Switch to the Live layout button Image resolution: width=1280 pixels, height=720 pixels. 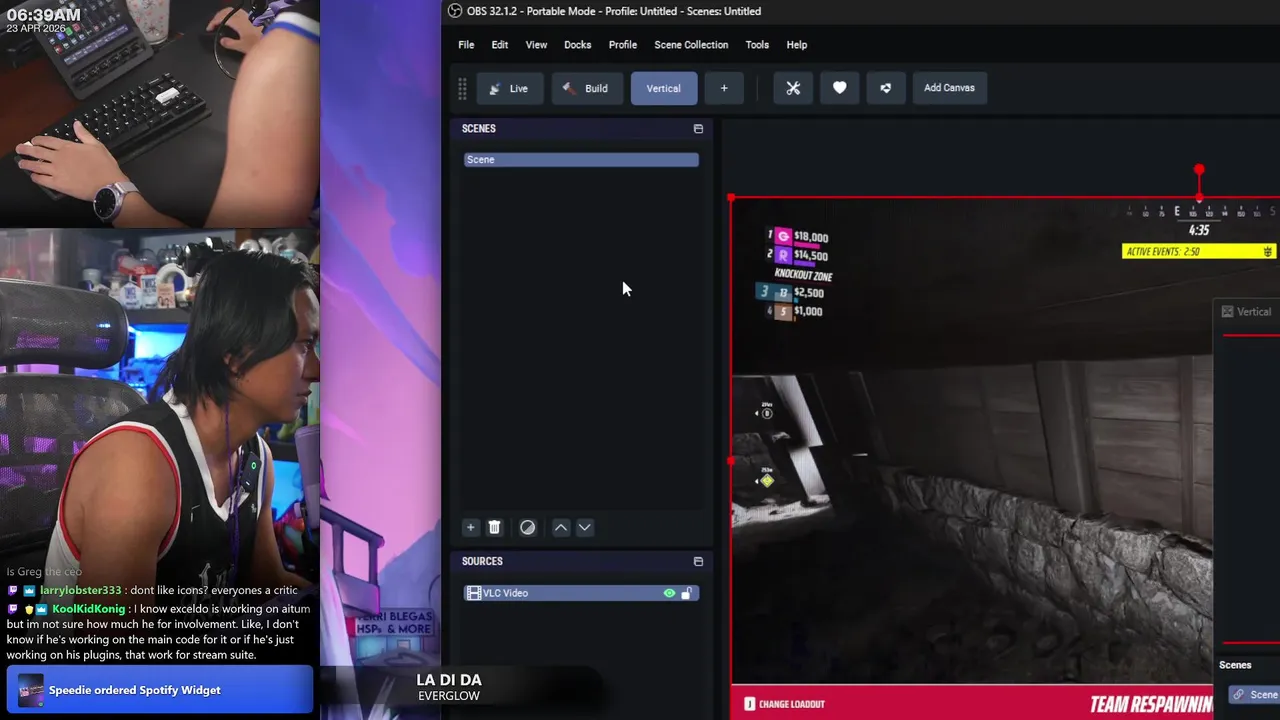(509, 88)
